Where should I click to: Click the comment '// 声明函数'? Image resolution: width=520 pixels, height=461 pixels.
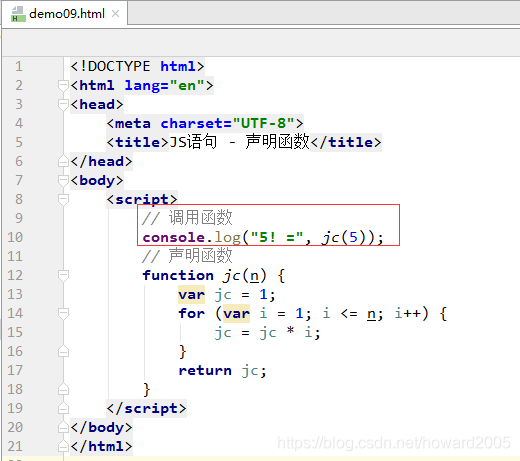pyautogui.click(x=187, y=256)
